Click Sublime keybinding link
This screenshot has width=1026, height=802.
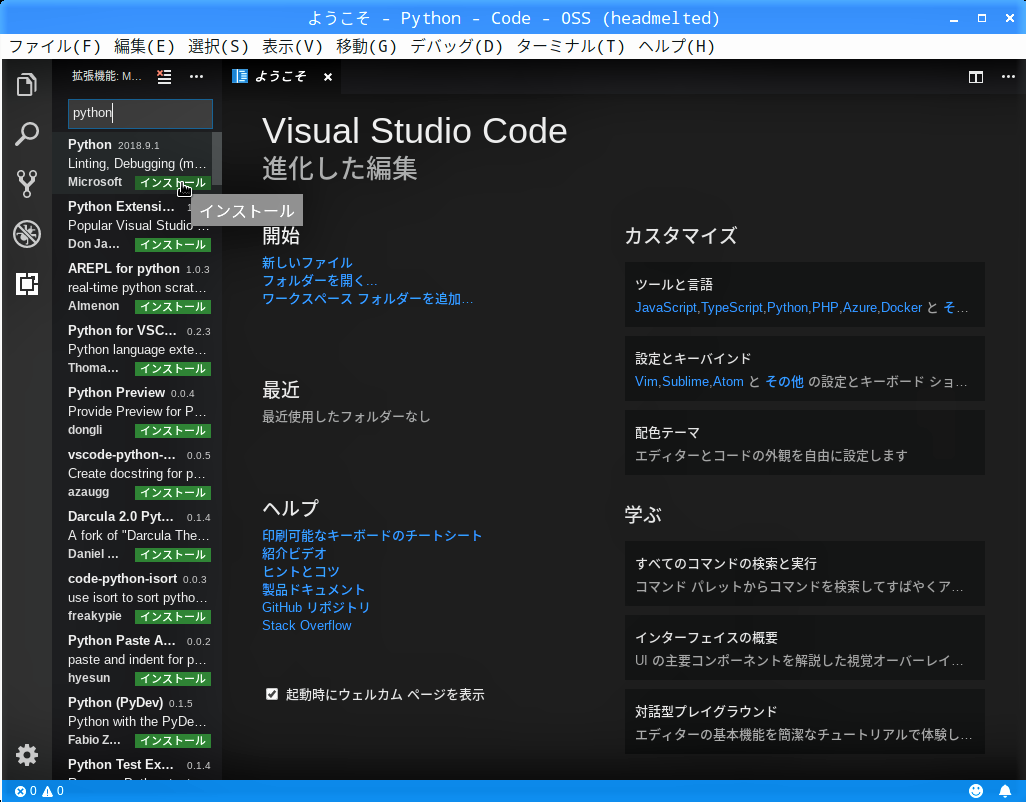685,381
